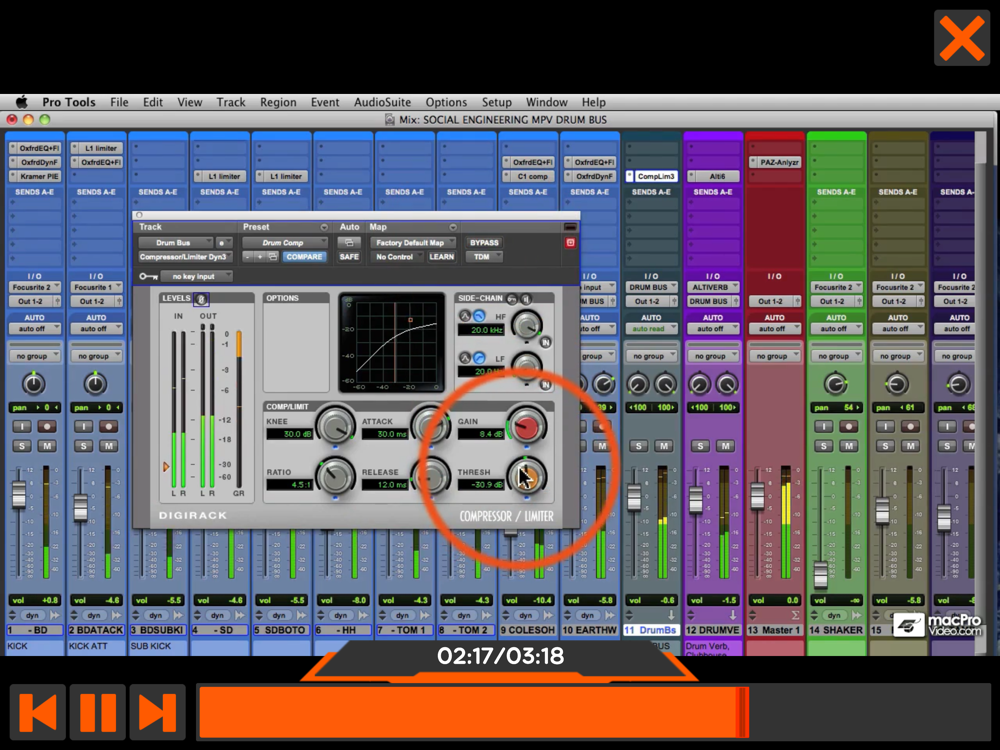Open the Window menu
The image size is (1000, 750).
[x=547, y=102]
